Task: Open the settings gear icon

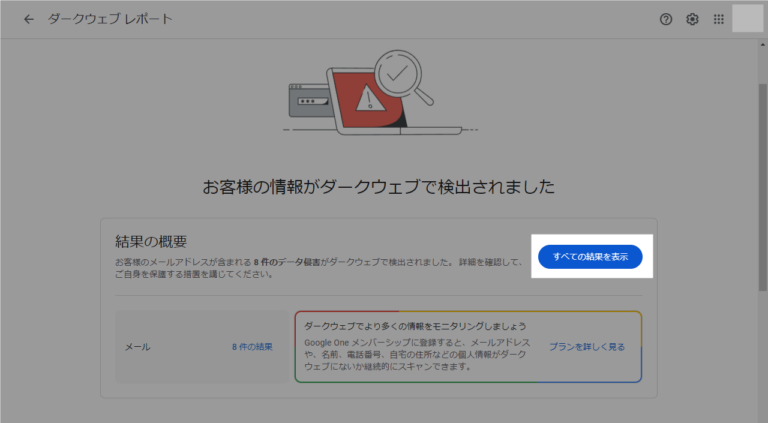Action: pos(692,19)
